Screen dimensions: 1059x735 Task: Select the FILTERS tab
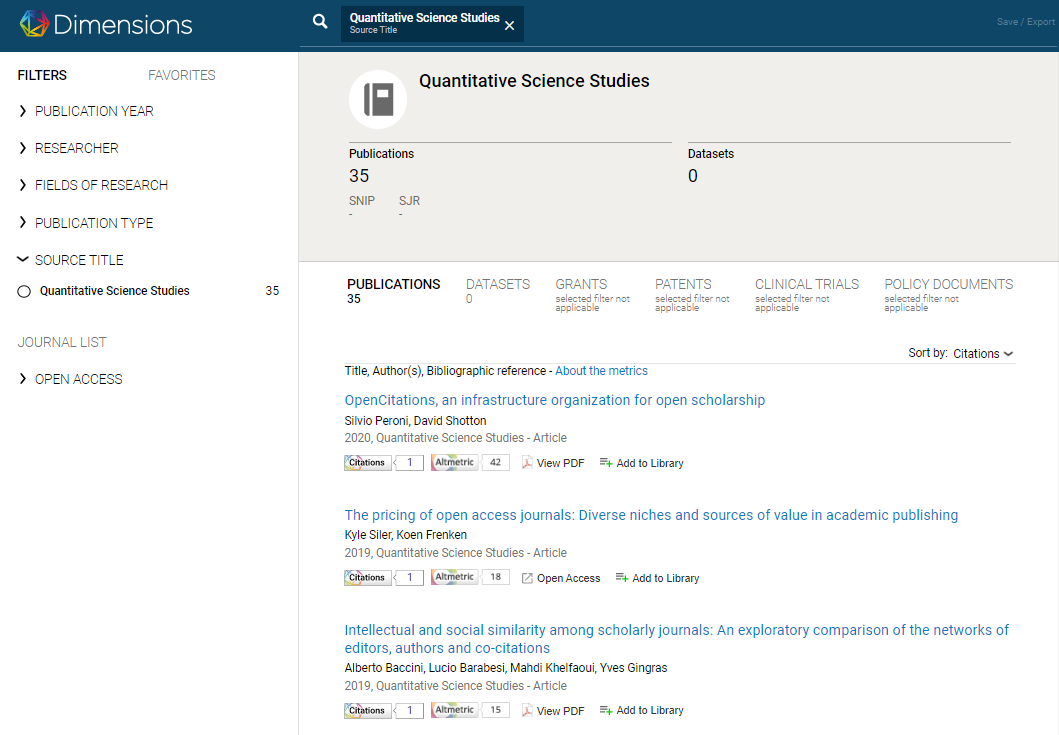point(42,75)
